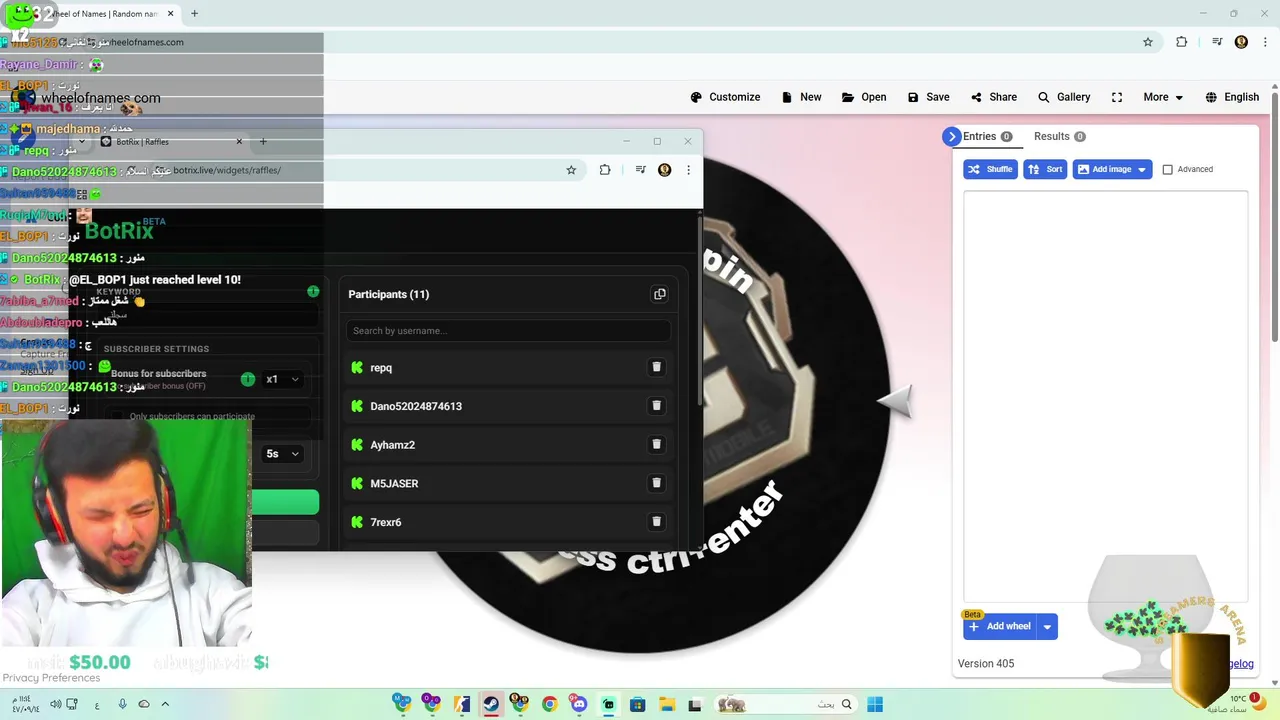Open extensions icon in BotRix window
This screenshot has height=720, width=1280.
pyautogui.click(x=605, y=170)
